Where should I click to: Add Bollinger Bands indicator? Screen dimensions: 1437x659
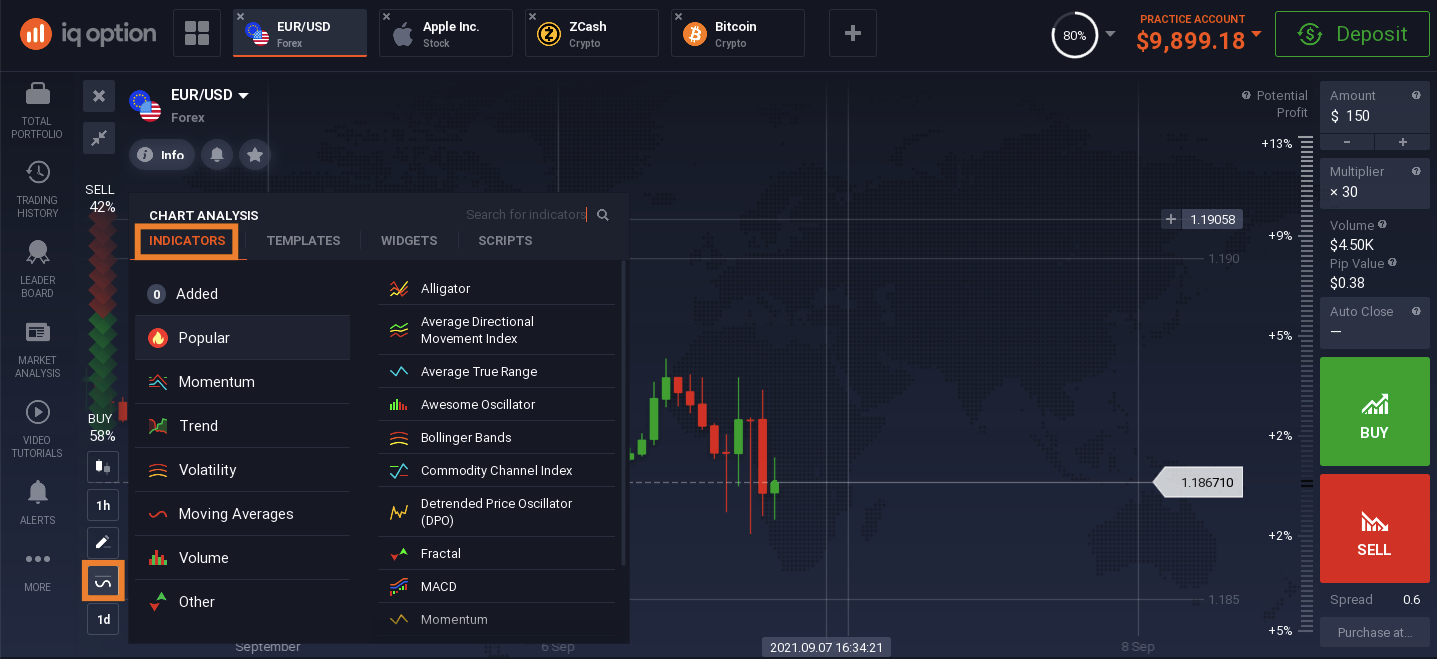[497, 438]
